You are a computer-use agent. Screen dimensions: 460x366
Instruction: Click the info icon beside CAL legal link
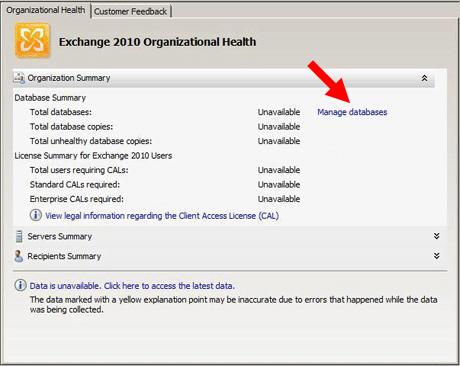click(36, 215)
